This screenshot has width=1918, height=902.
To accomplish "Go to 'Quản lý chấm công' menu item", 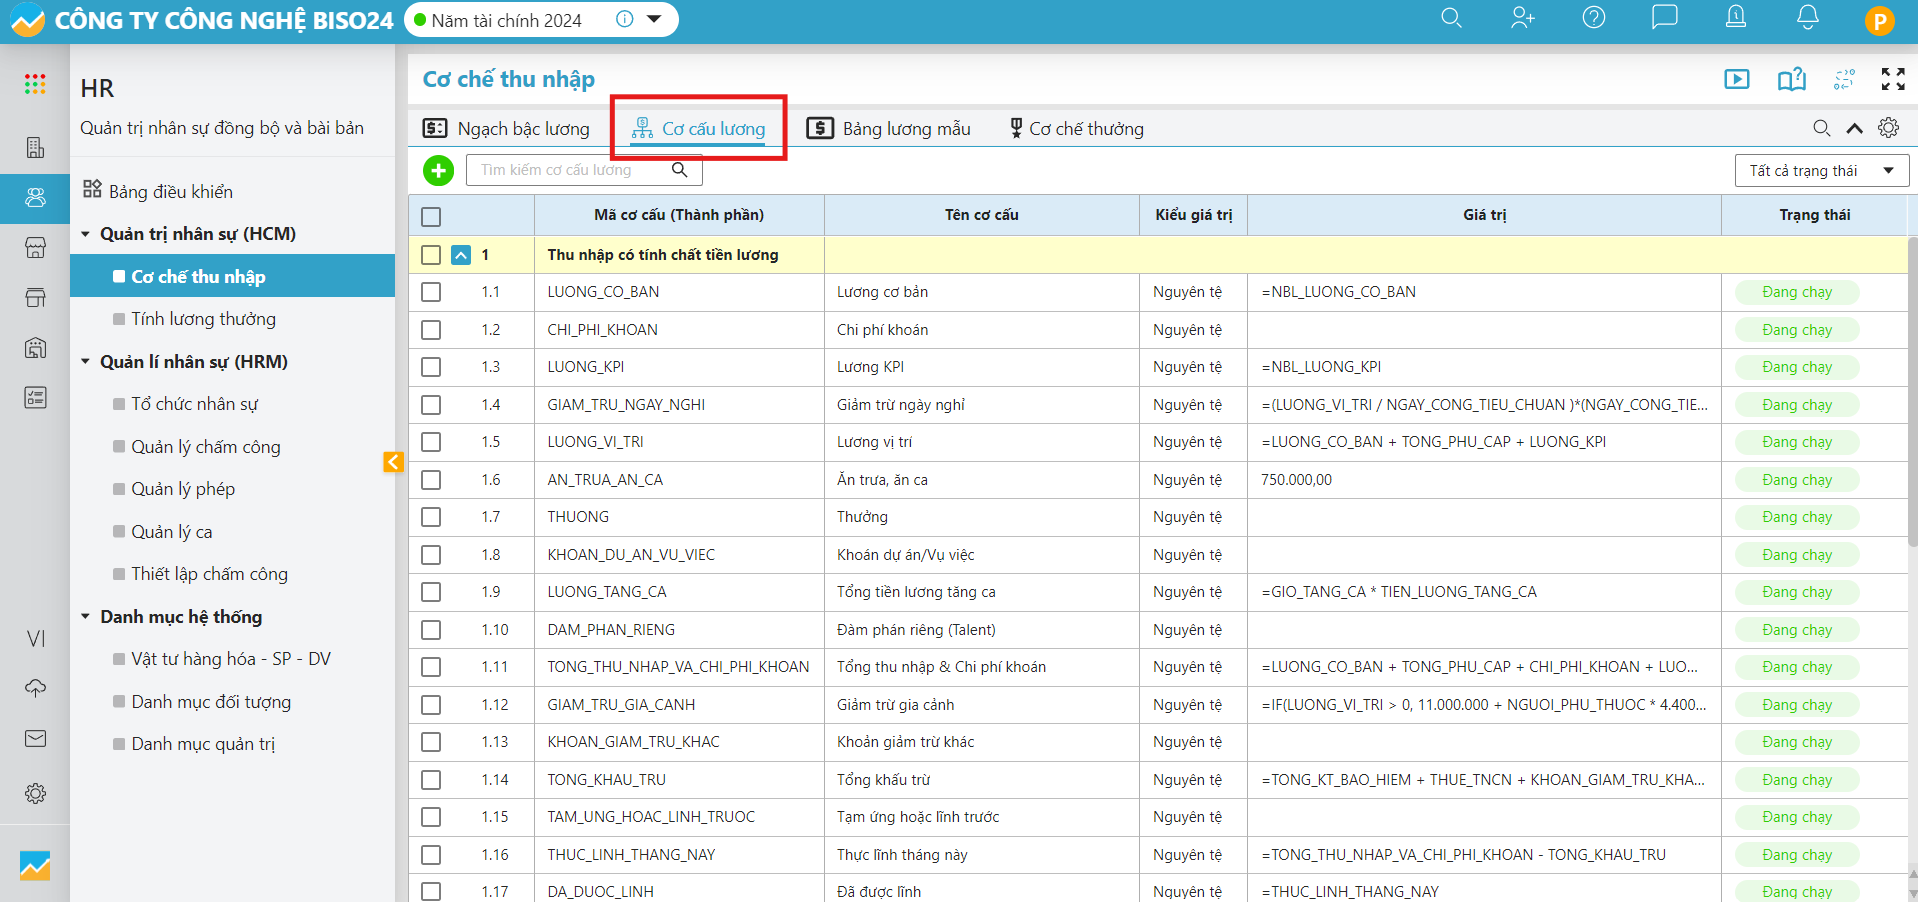I will [205, 447].
